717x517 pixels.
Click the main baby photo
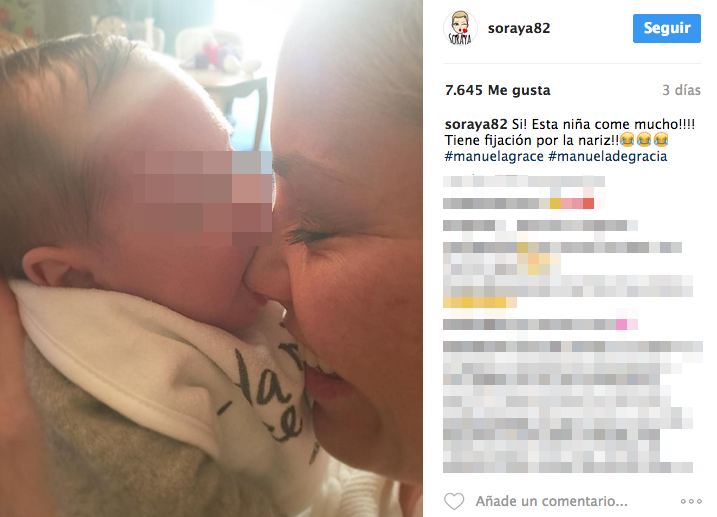coord(211,258)
